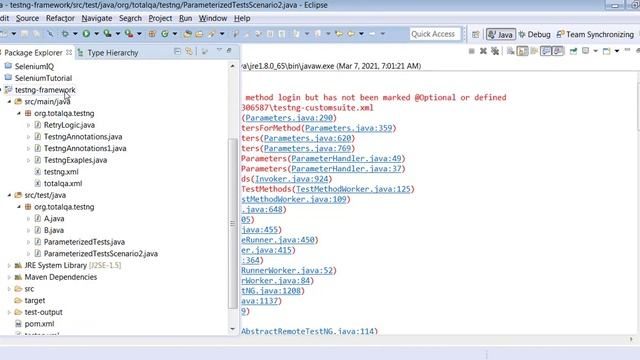Click the Package Explorer vertical scrollbar thumb
640x360 pixels.
[x=233, y=224]
